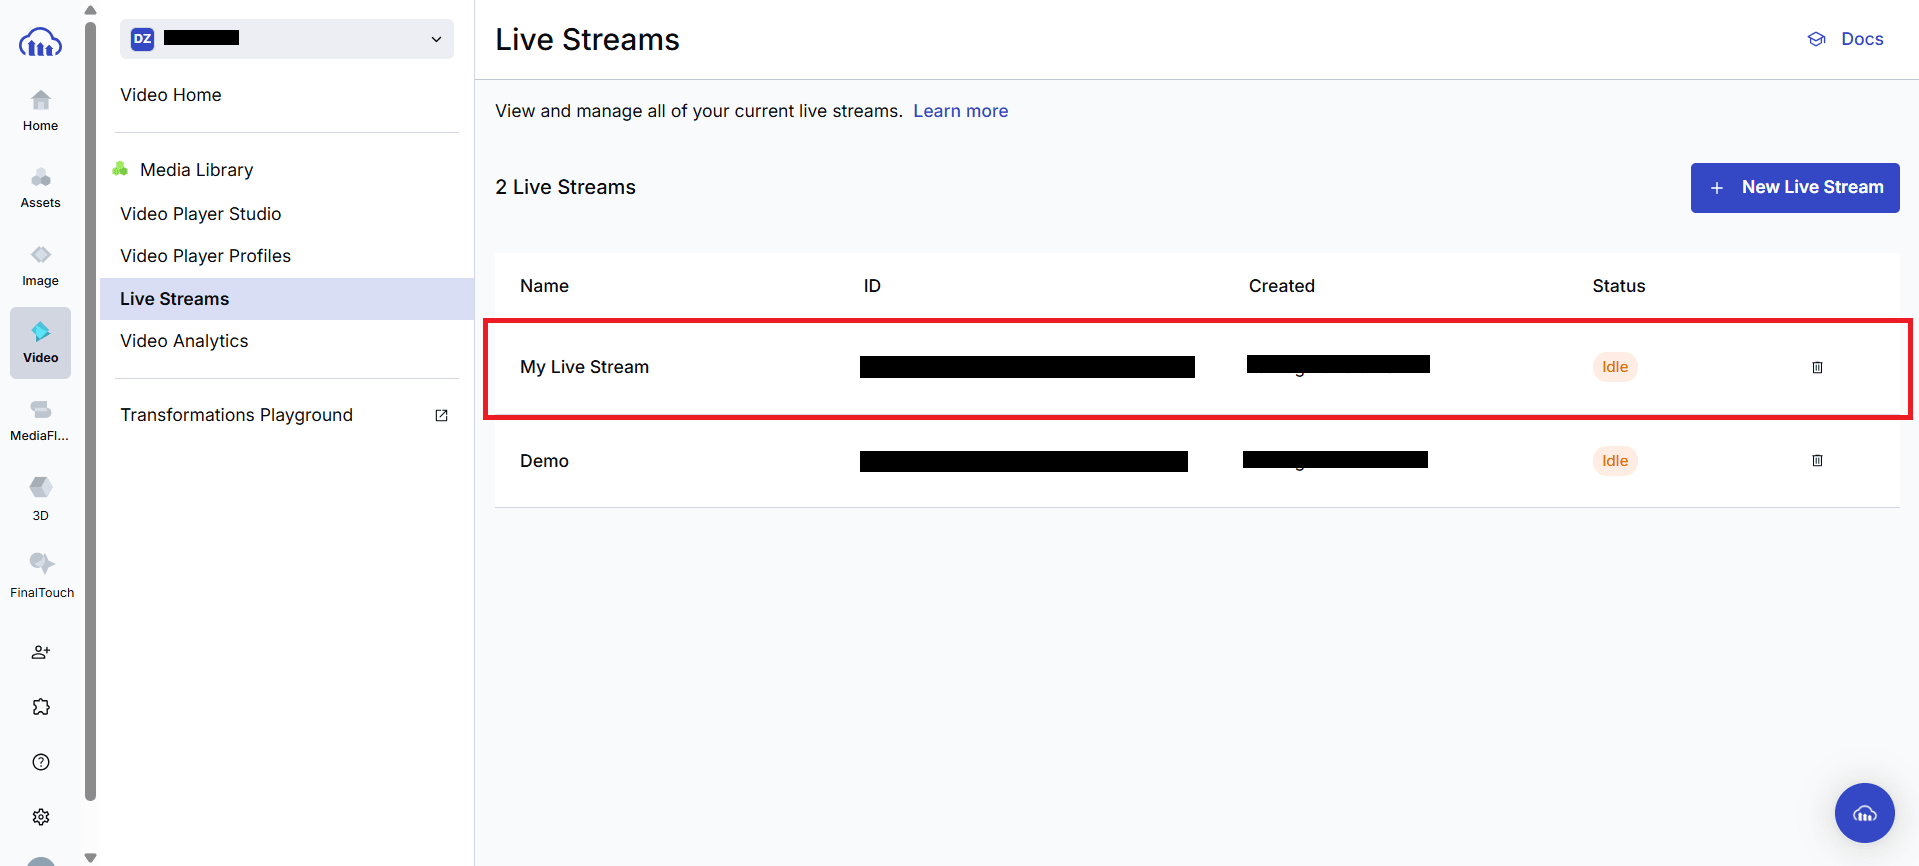Open the add-ons puzzle icon
The height and width of the screenshot is (866, 1919).
coord(40,707)
